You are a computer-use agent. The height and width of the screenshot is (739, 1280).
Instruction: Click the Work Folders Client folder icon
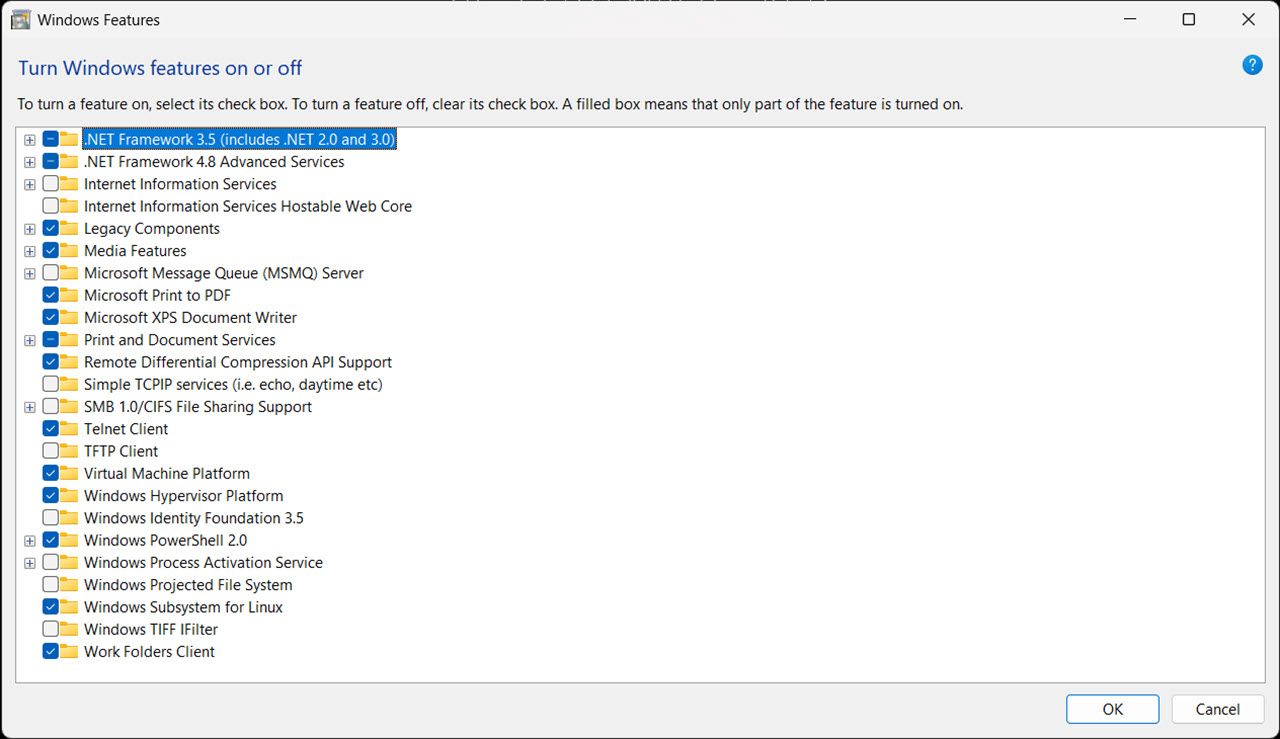click(x=66, y=651)
